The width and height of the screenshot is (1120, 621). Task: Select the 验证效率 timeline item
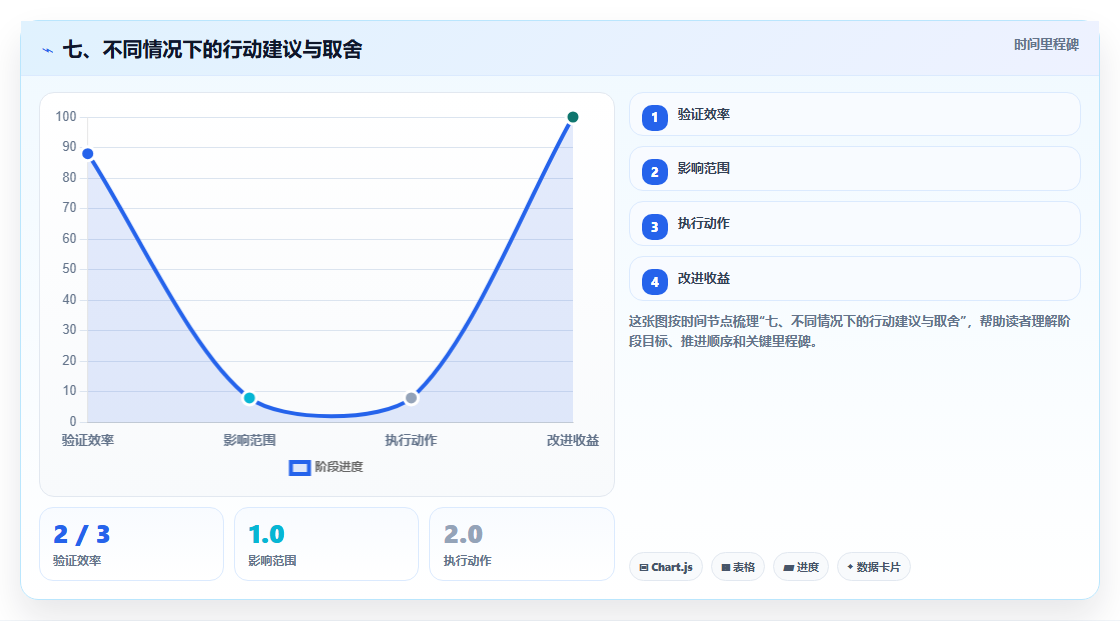click(x=854, y=114)
